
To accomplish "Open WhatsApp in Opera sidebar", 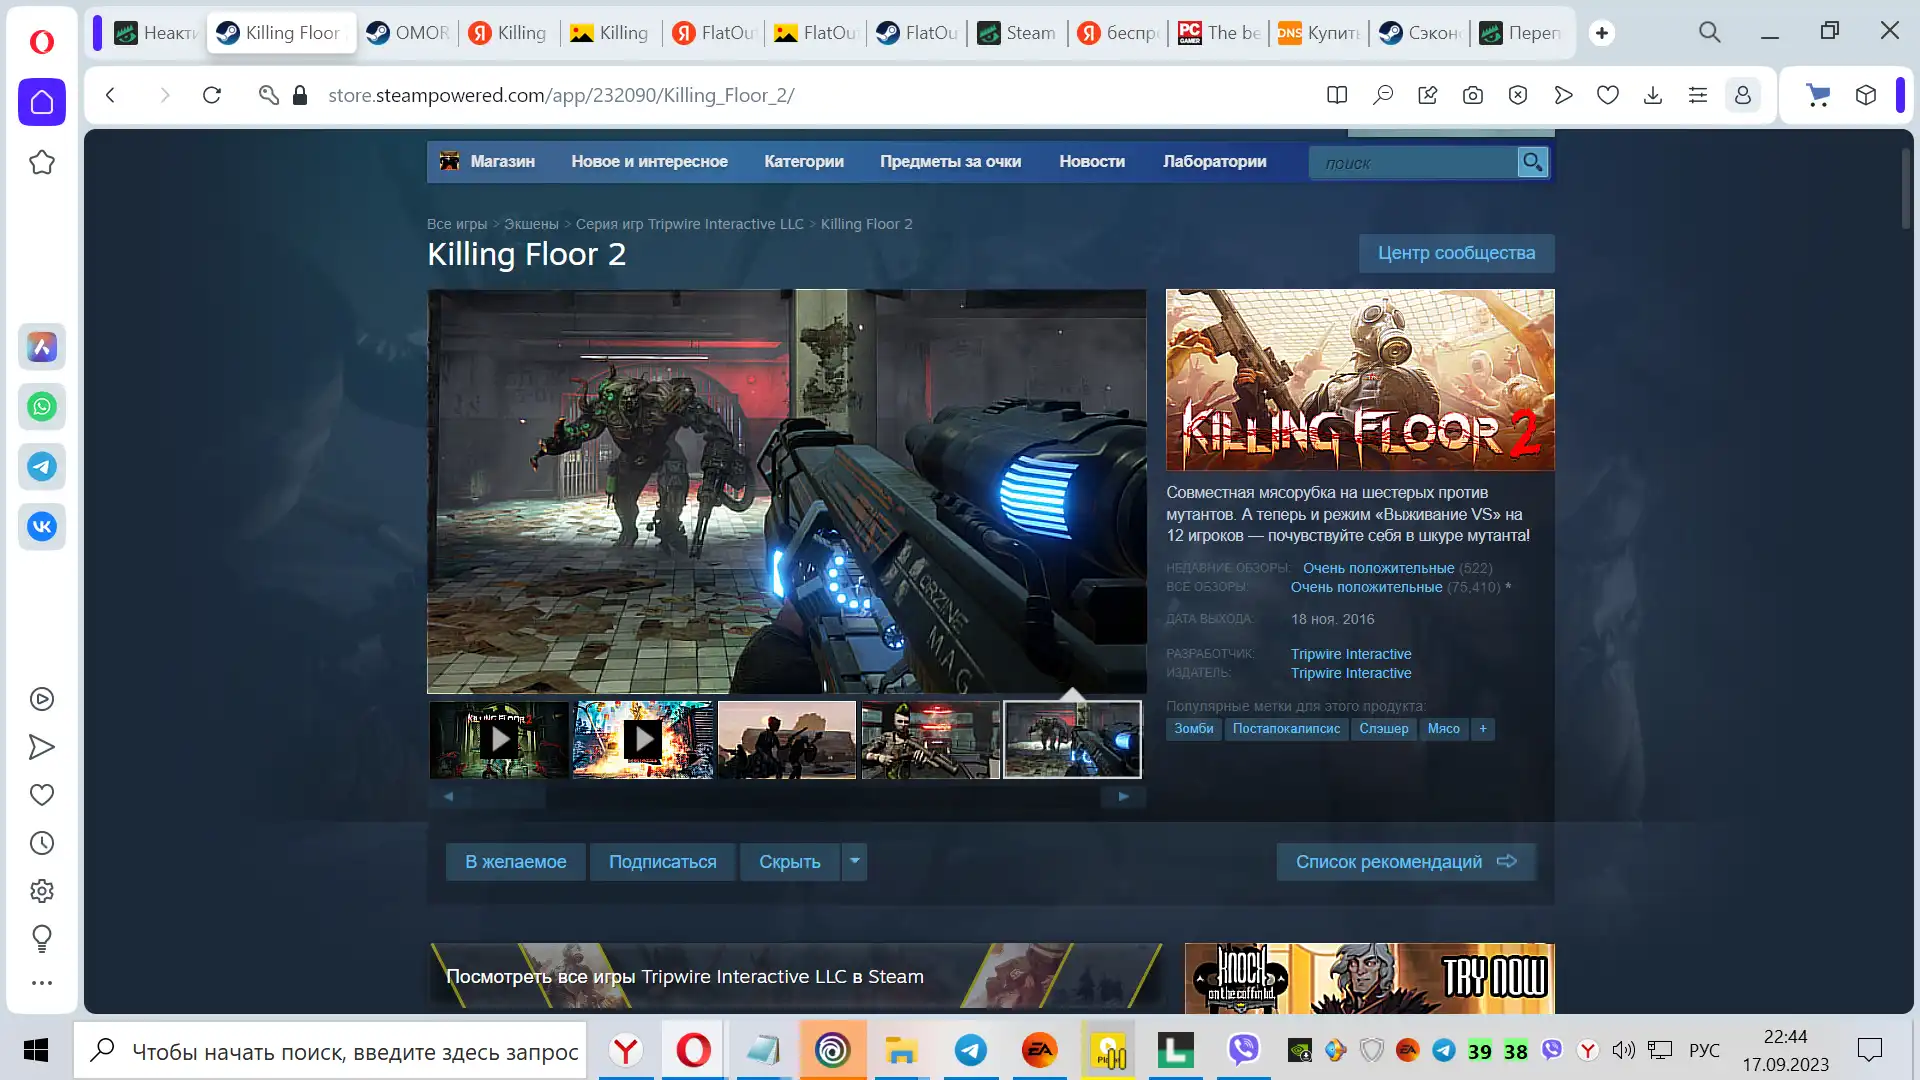I will (x=42, y=407).
